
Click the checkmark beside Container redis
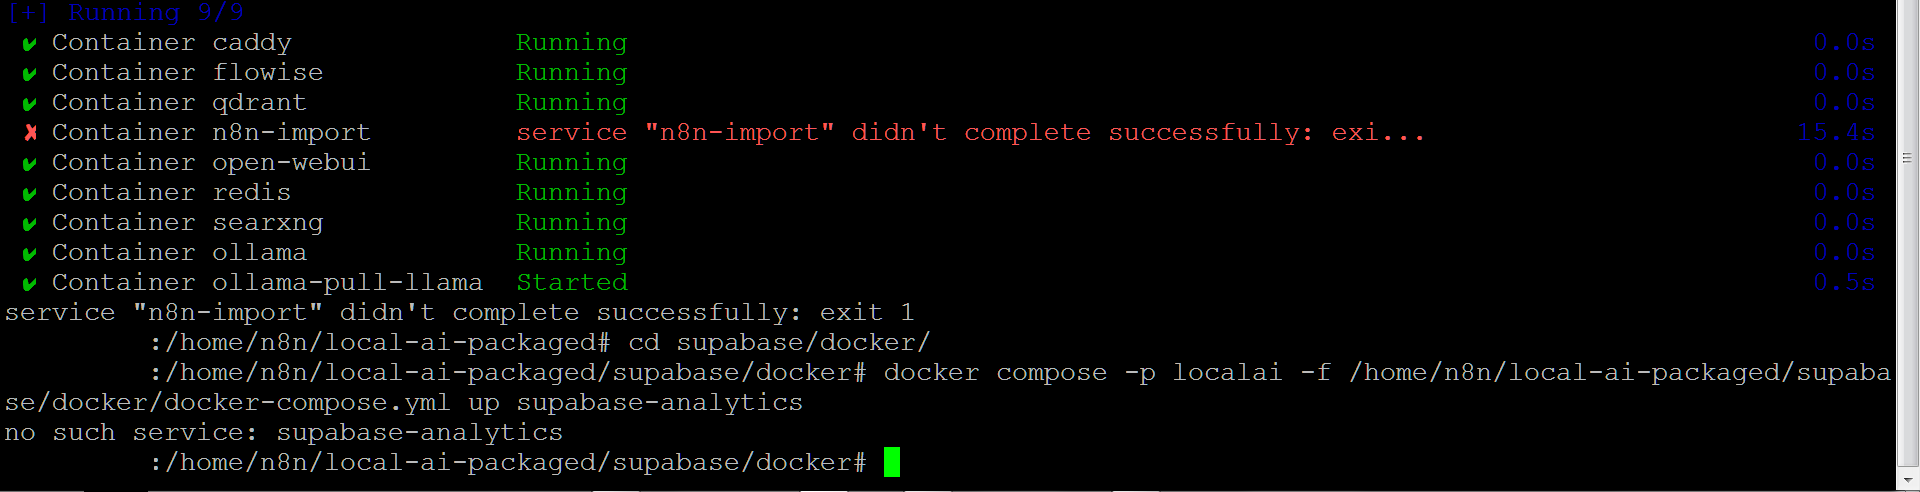(x=30, y=194)
